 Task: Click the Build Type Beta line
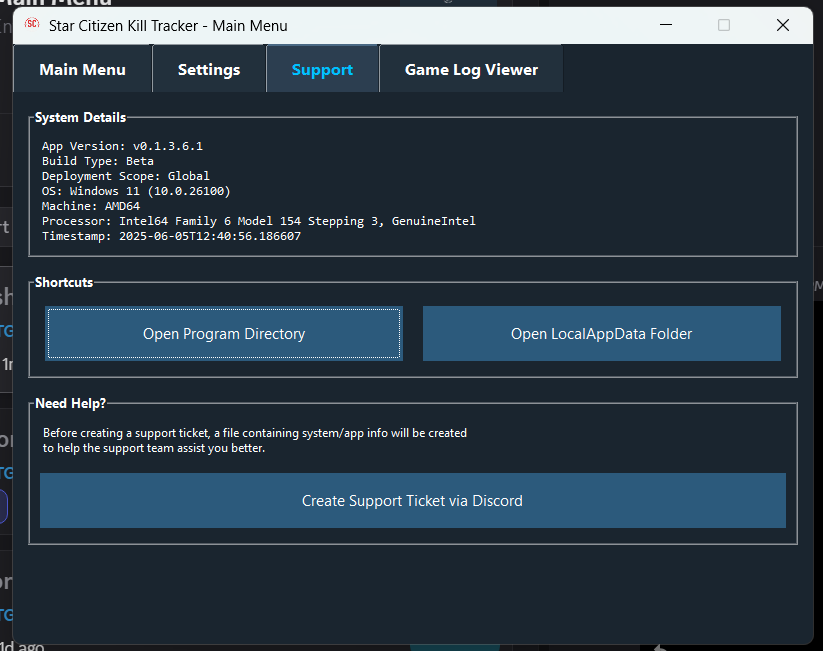pyautogui.click(x=98, y=160)
